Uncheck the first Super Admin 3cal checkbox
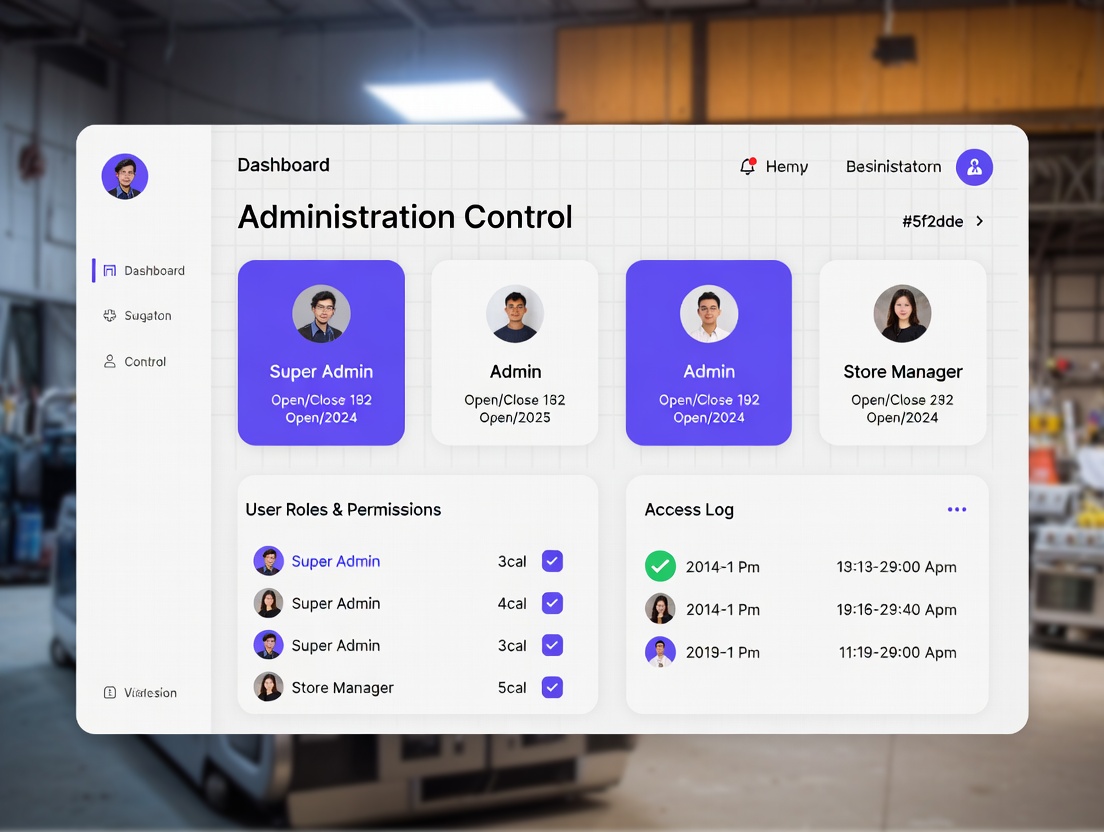 coord(552,561)
